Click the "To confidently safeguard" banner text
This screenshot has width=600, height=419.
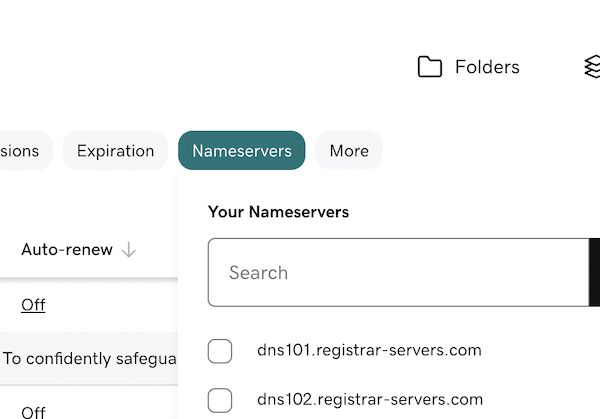(88, 357)
